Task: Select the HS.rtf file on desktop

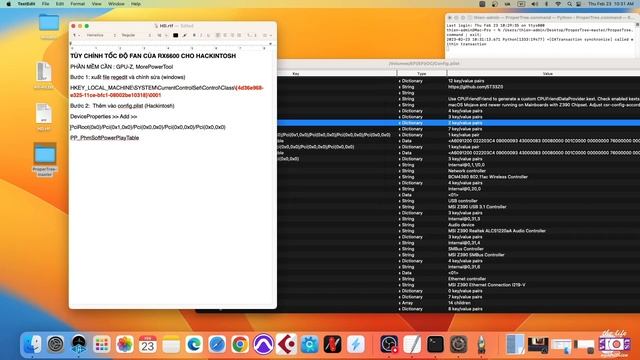Action: pos(44,117)
